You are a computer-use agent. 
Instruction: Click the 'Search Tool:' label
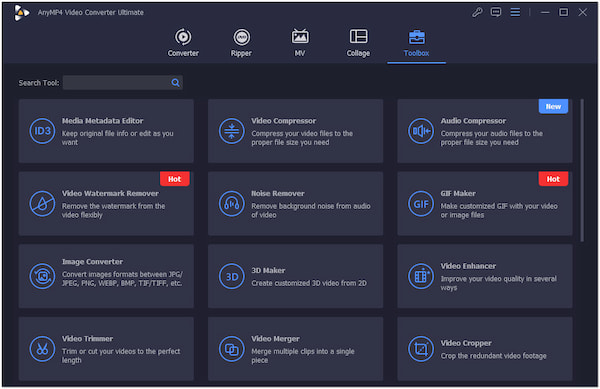[39, 83]
